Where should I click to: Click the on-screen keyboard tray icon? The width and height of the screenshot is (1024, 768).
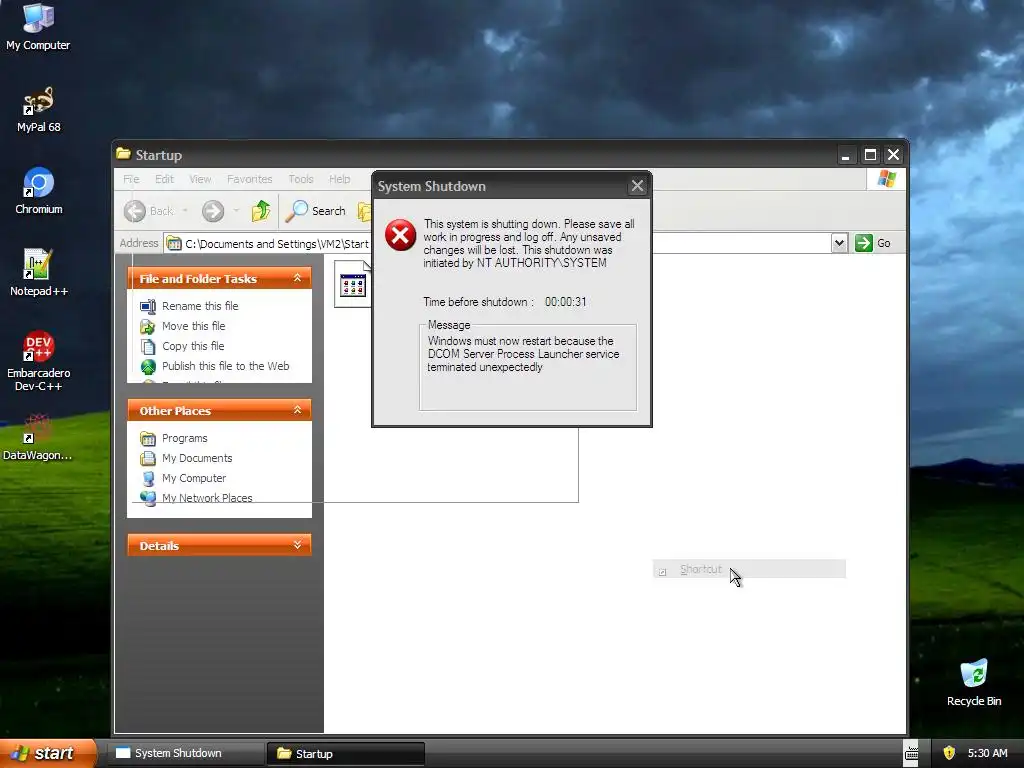(912, 753)
